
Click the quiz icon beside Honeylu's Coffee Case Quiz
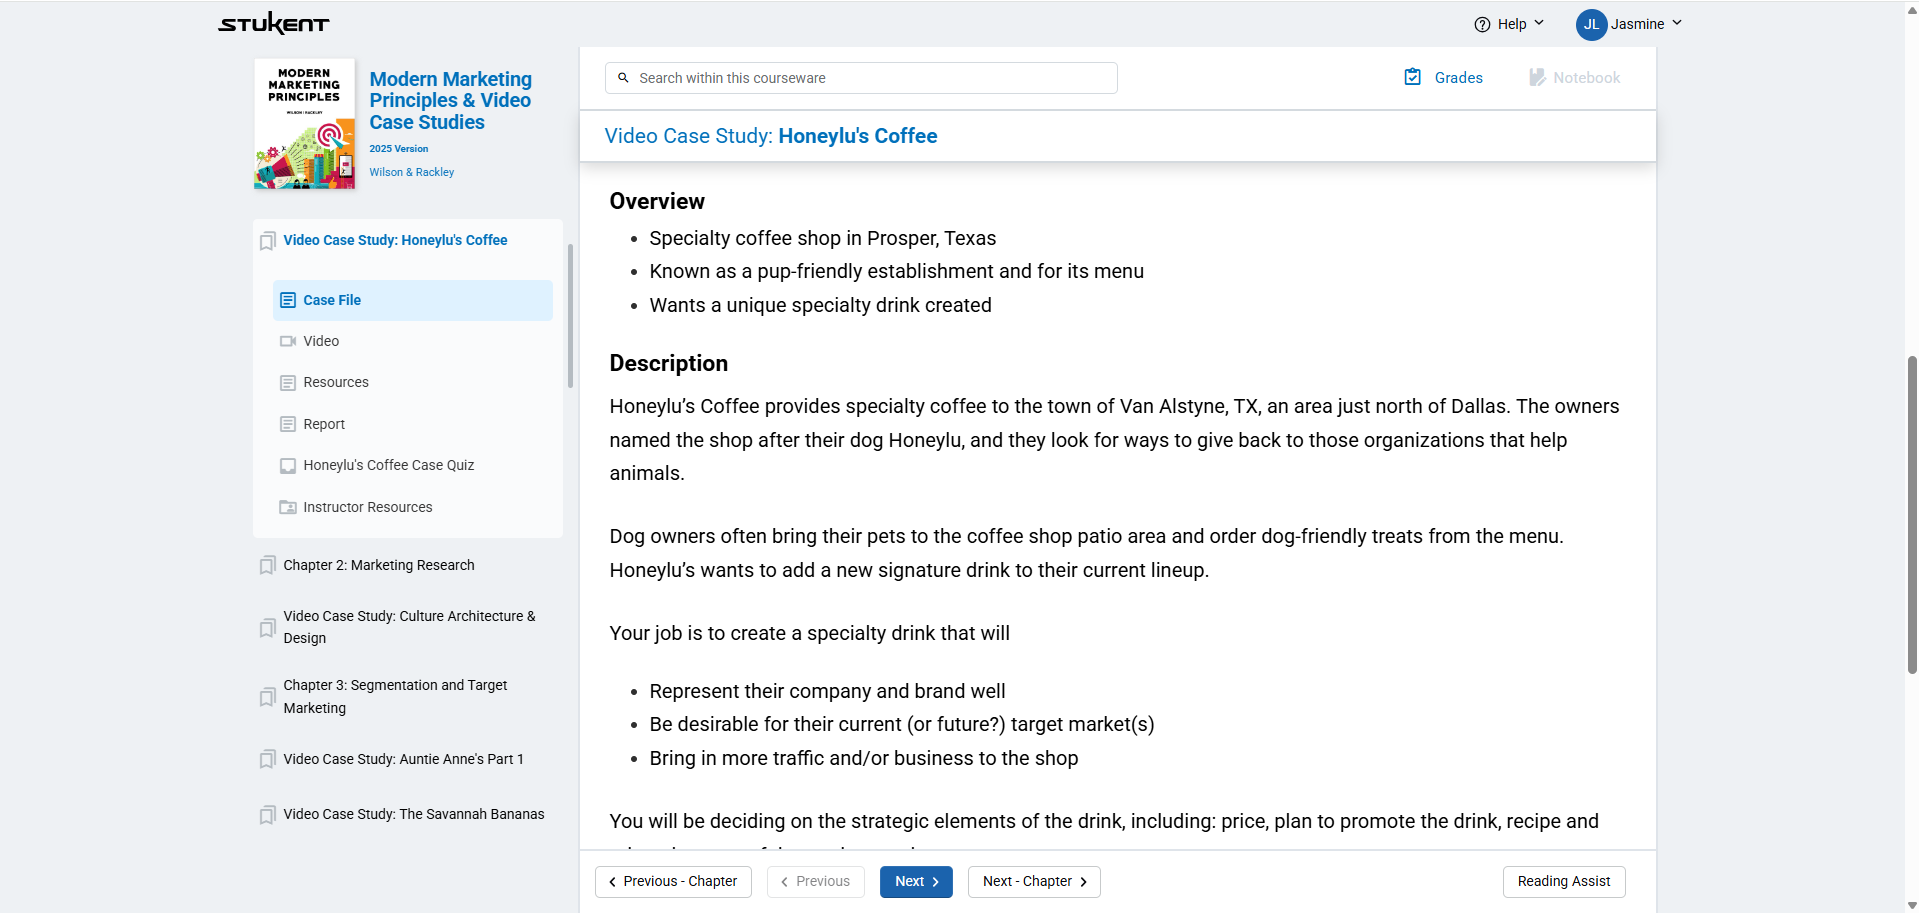point(288,466)
